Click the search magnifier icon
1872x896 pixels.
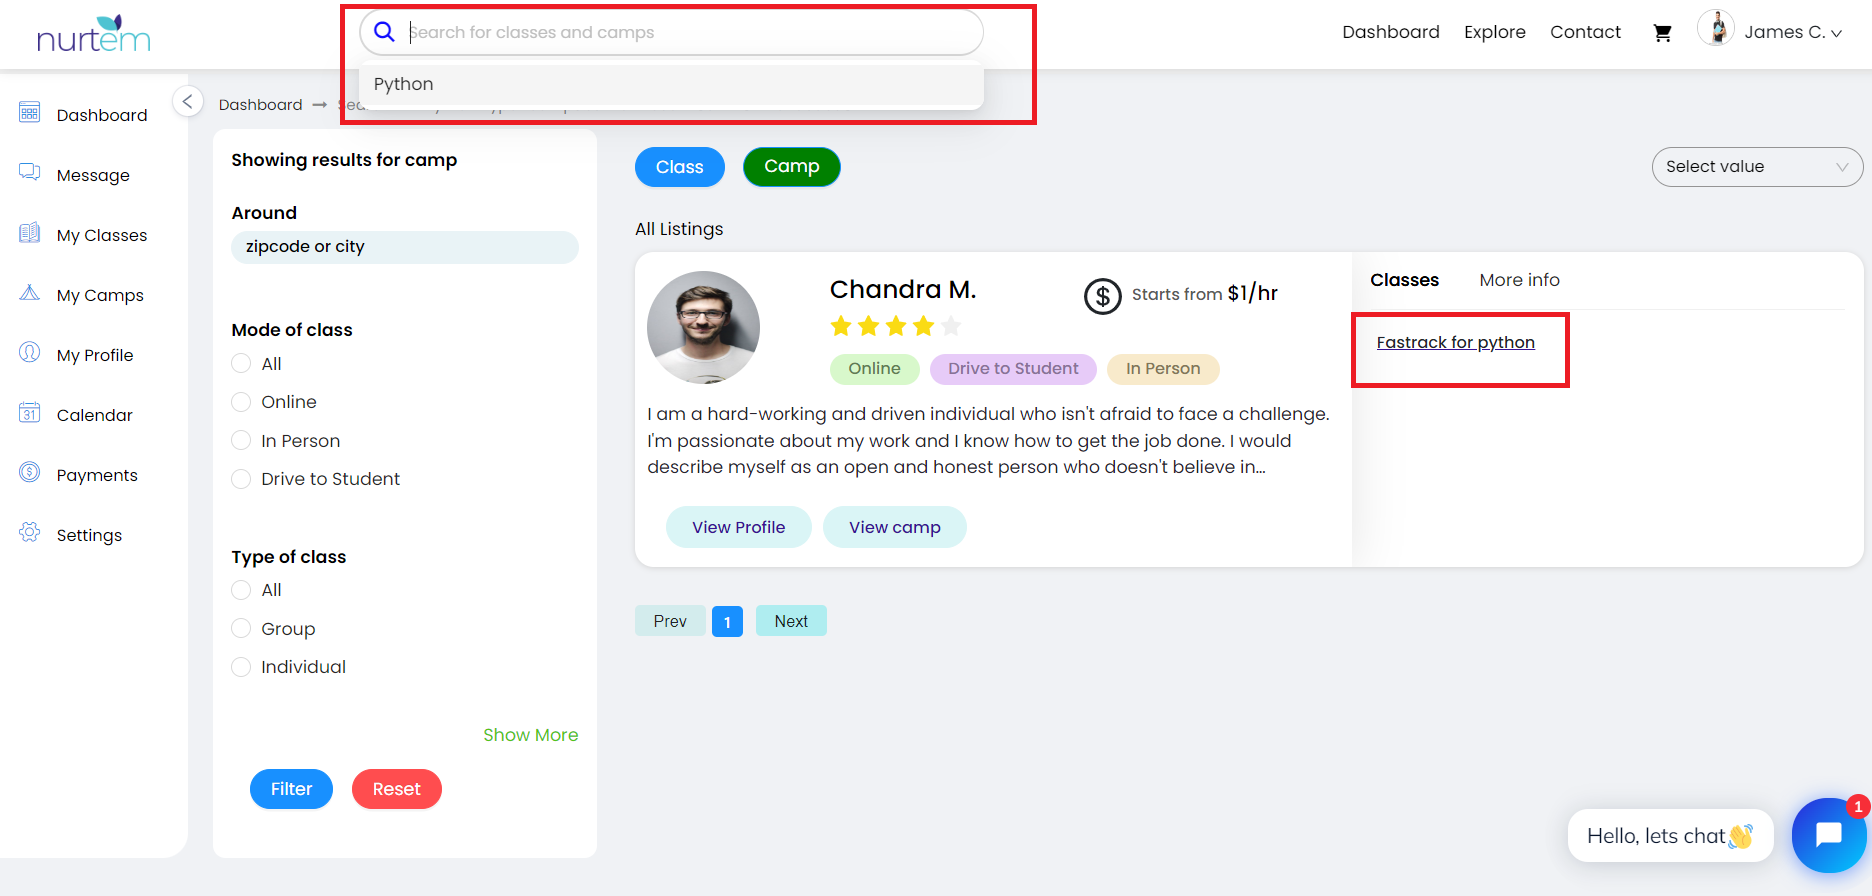tap(384, 32)
